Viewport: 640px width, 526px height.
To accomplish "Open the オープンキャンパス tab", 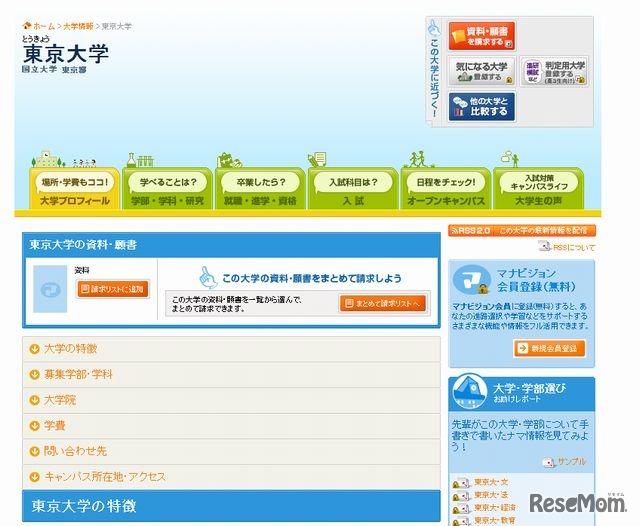I will coord(446,189).
